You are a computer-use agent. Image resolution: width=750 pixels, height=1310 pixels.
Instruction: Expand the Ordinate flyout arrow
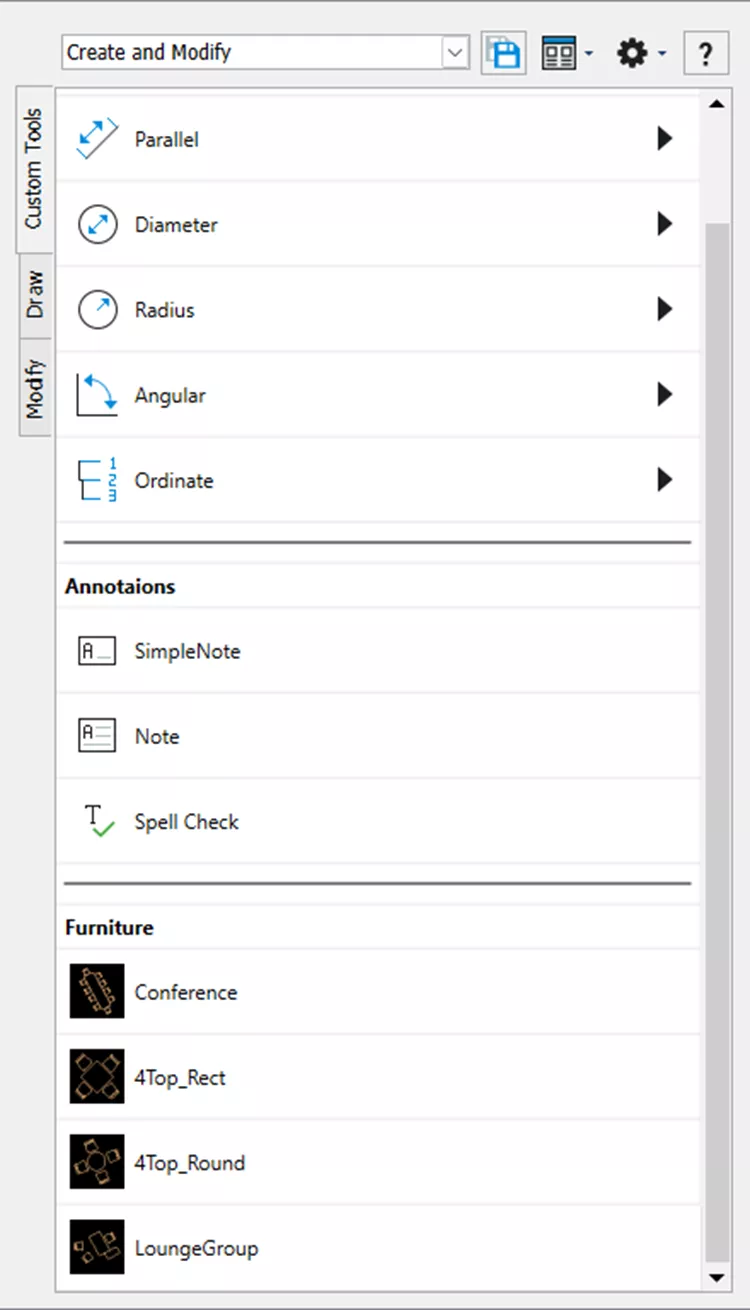pyautogui.click(x=665, y=481)
